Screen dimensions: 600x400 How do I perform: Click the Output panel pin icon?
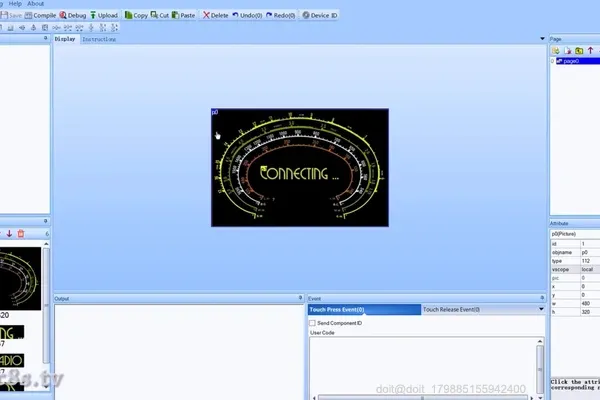[x=300, y=297]
